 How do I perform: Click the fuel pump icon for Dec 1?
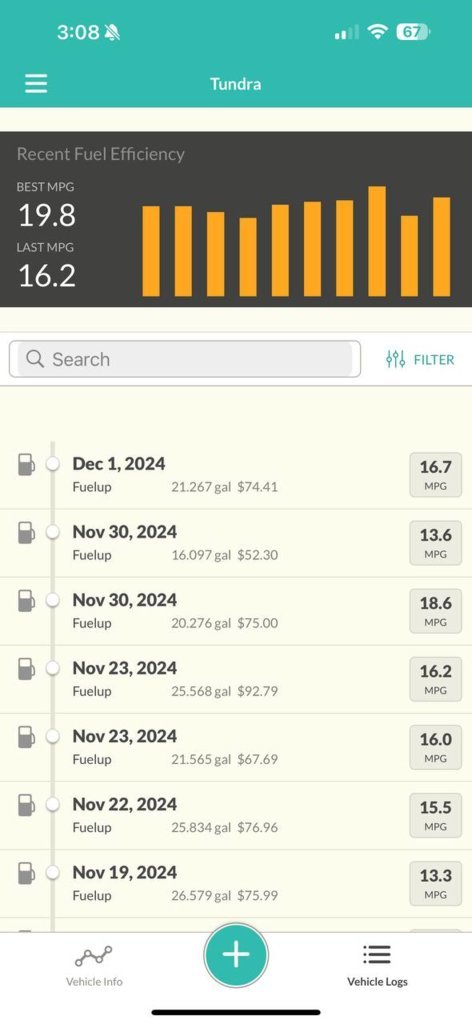pyautogui.click(x=26, y=464)
